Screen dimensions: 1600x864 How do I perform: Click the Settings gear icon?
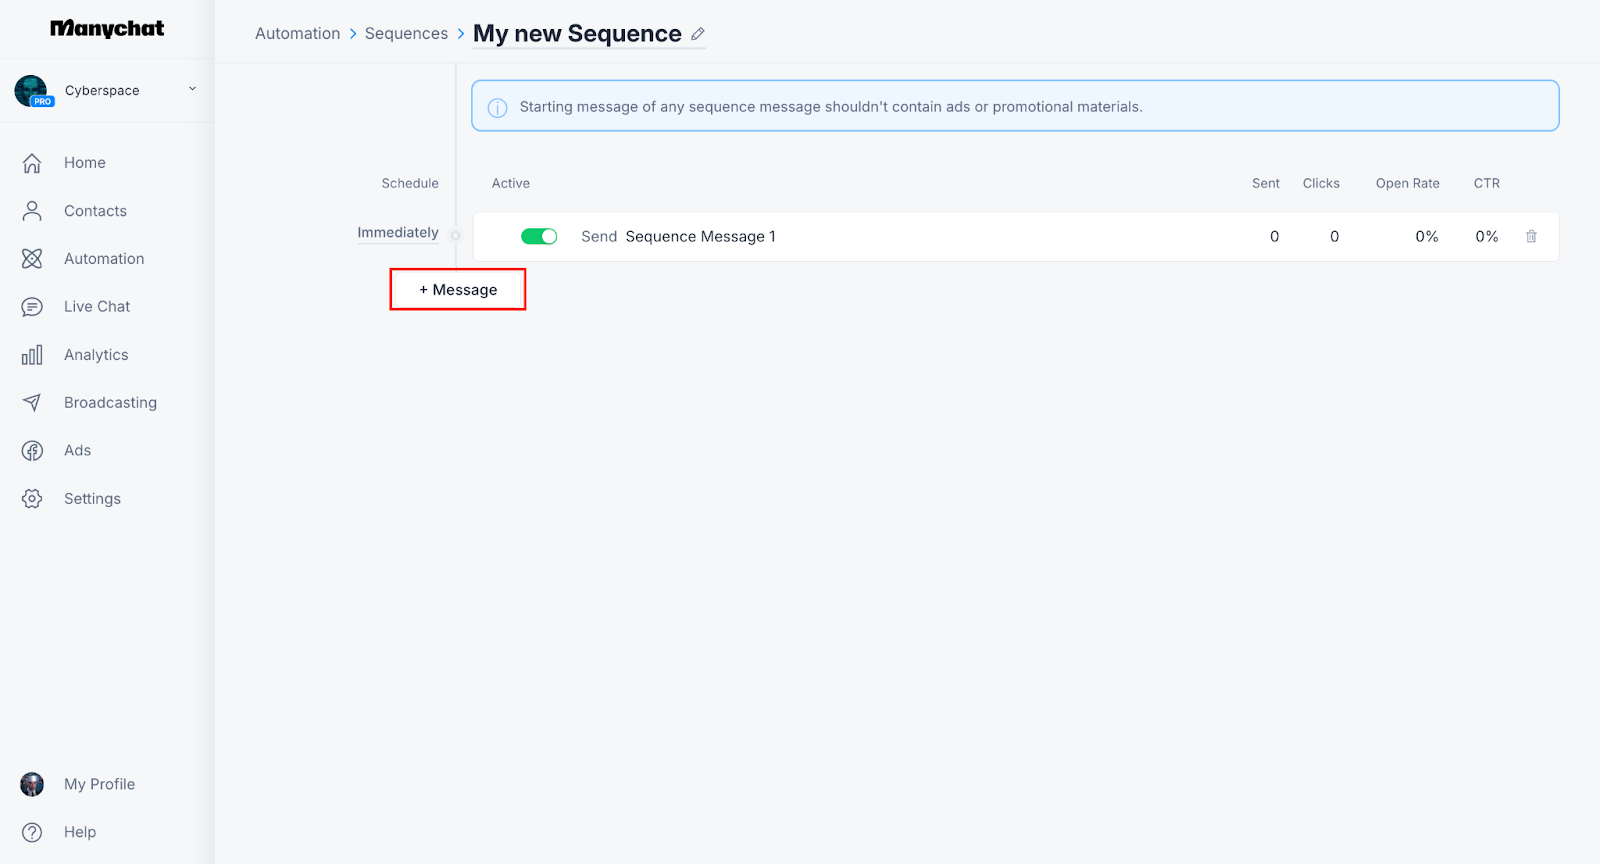(x=32, y=499)
